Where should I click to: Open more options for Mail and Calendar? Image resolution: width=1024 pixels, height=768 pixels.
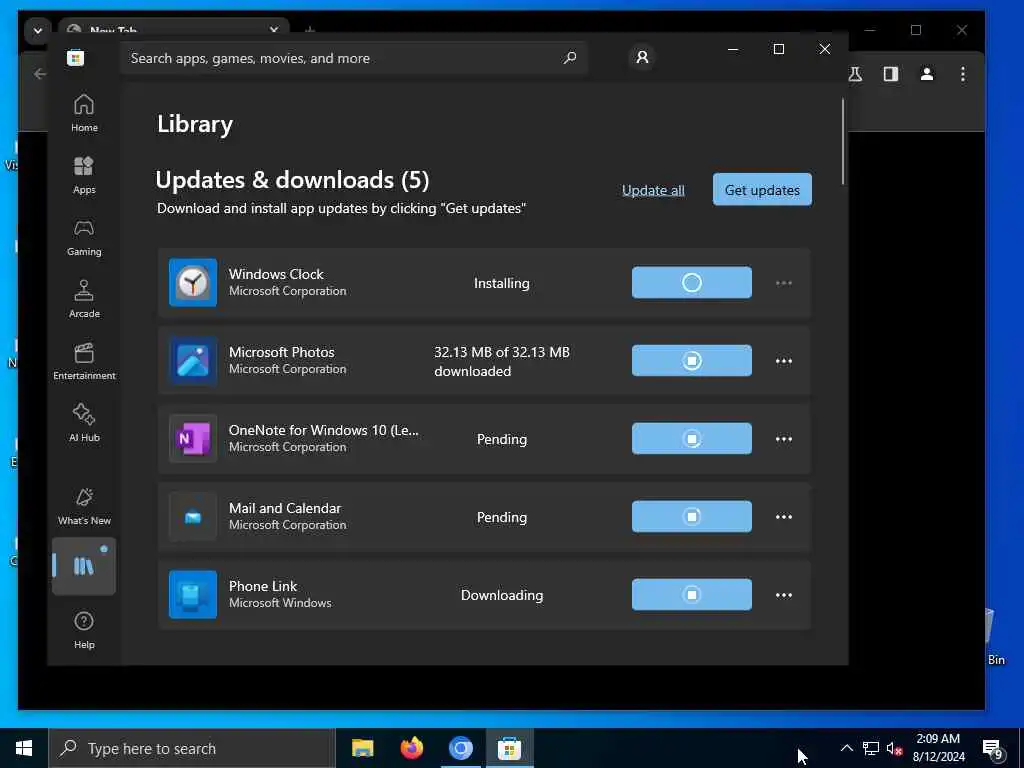pyautogui.click(x=784, y=517)
